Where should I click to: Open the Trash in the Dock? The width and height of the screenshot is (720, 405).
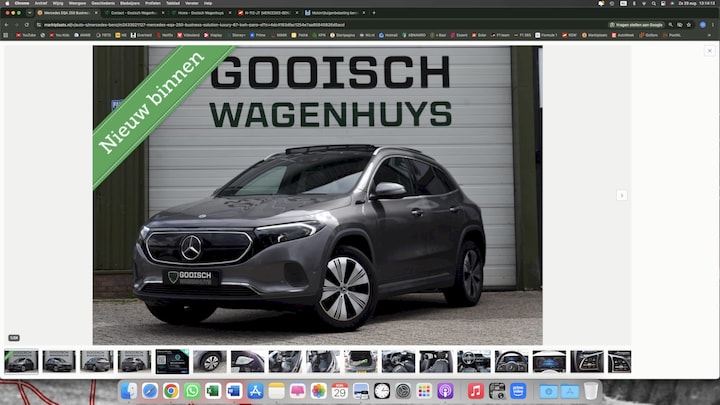[x=591, y=391]
